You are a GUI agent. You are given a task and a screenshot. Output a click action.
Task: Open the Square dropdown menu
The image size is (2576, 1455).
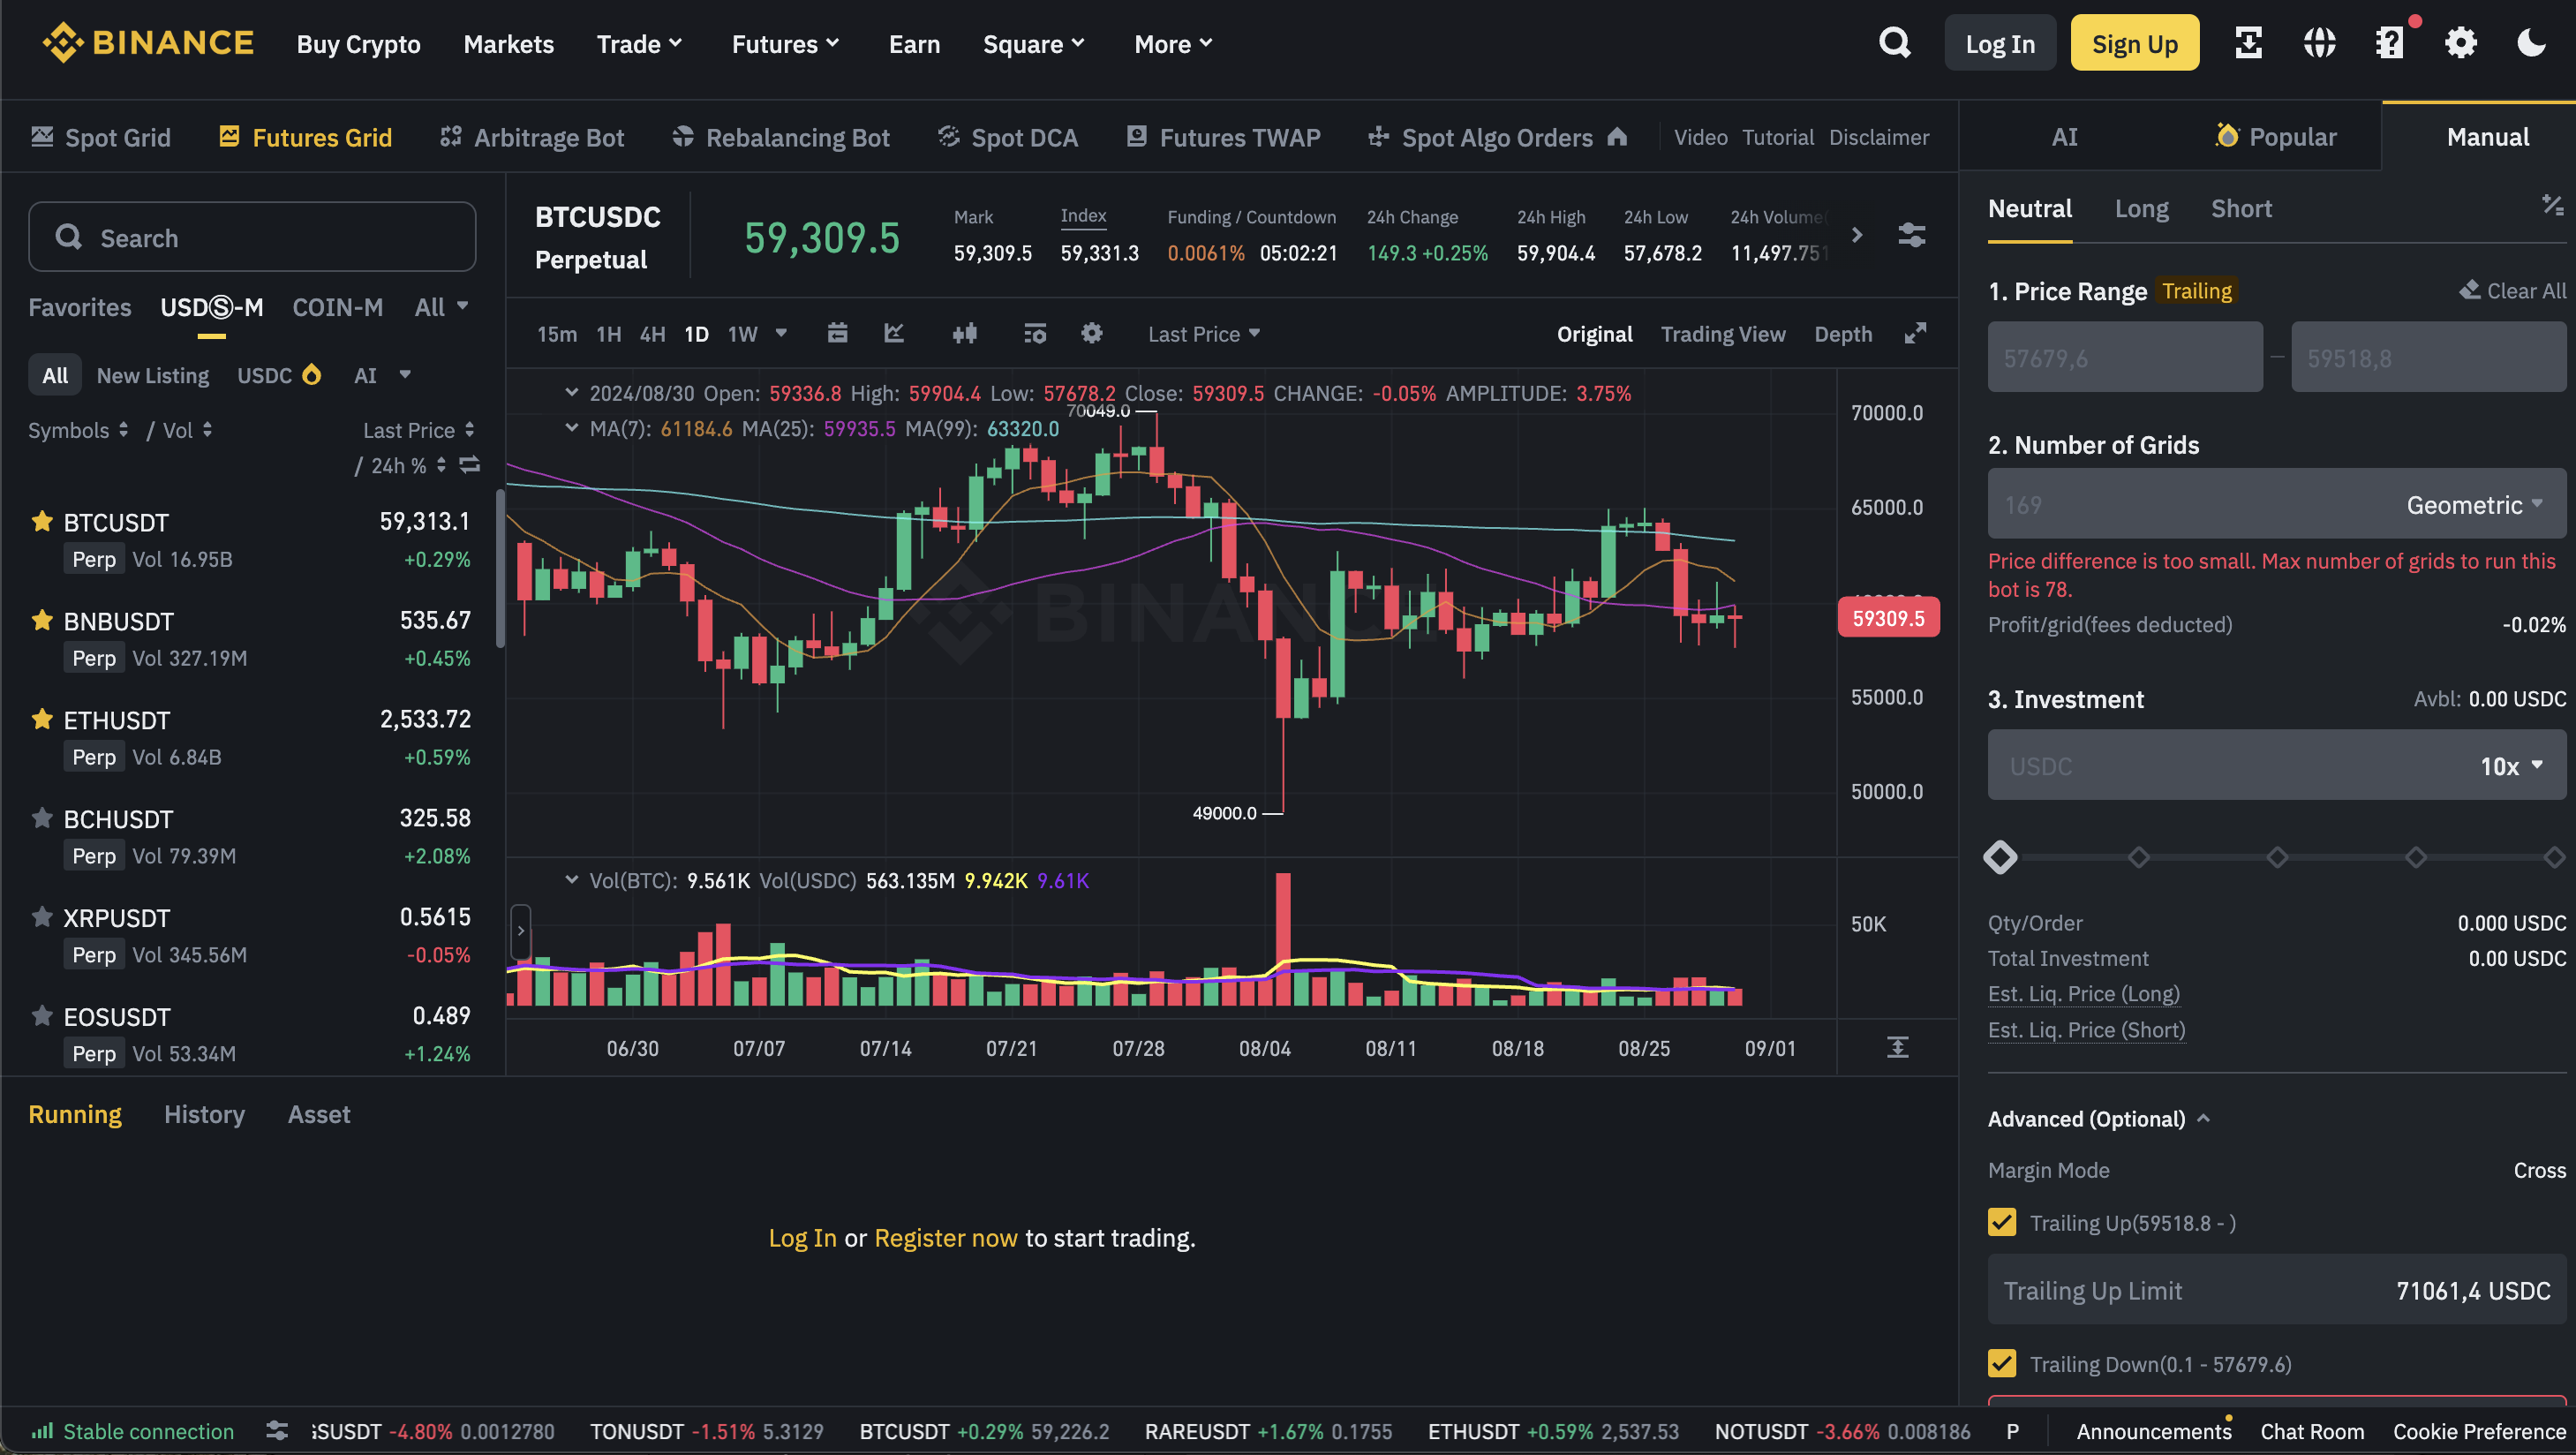pyautogui.click(x=1034, y=43)
